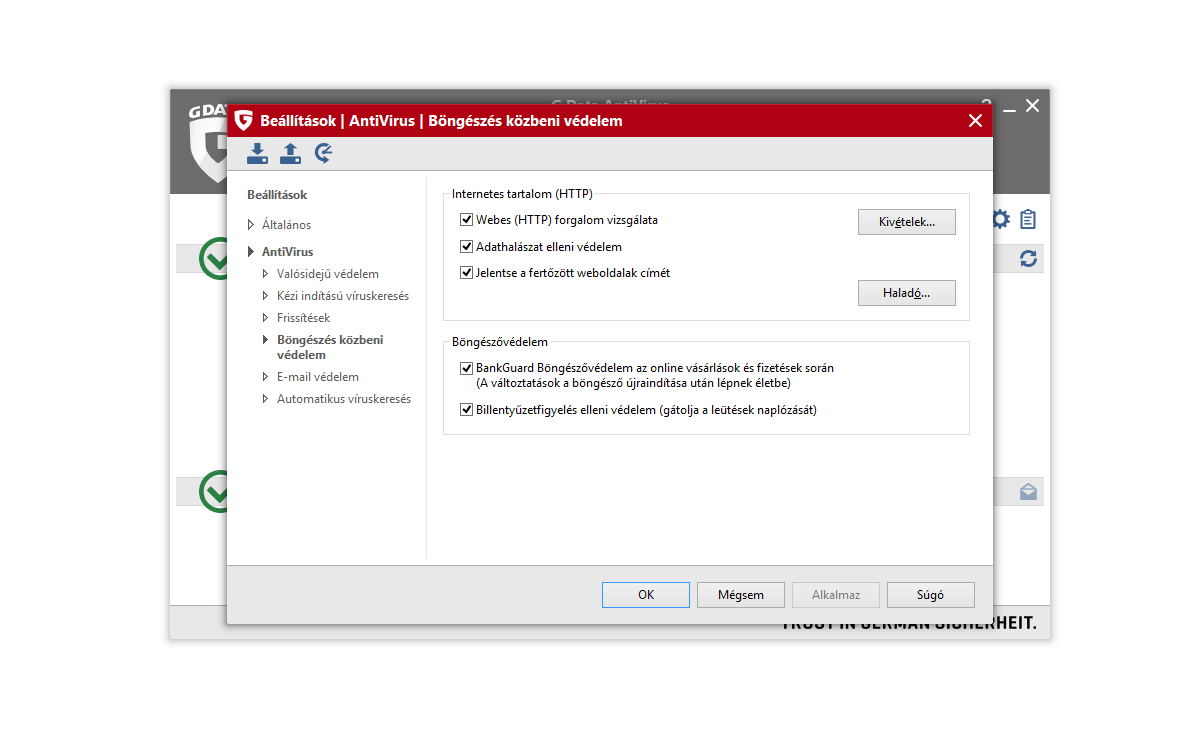Image resolution: width=1200 pixels, height=750 pixels.
Task: Click the Internetes tartalom (HTTP) group label
Action: [x=522, y=194]
